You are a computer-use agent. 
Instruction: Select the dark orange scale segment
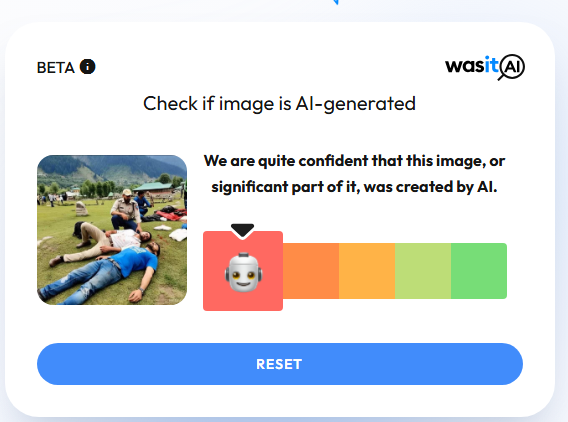click(311, 271)
